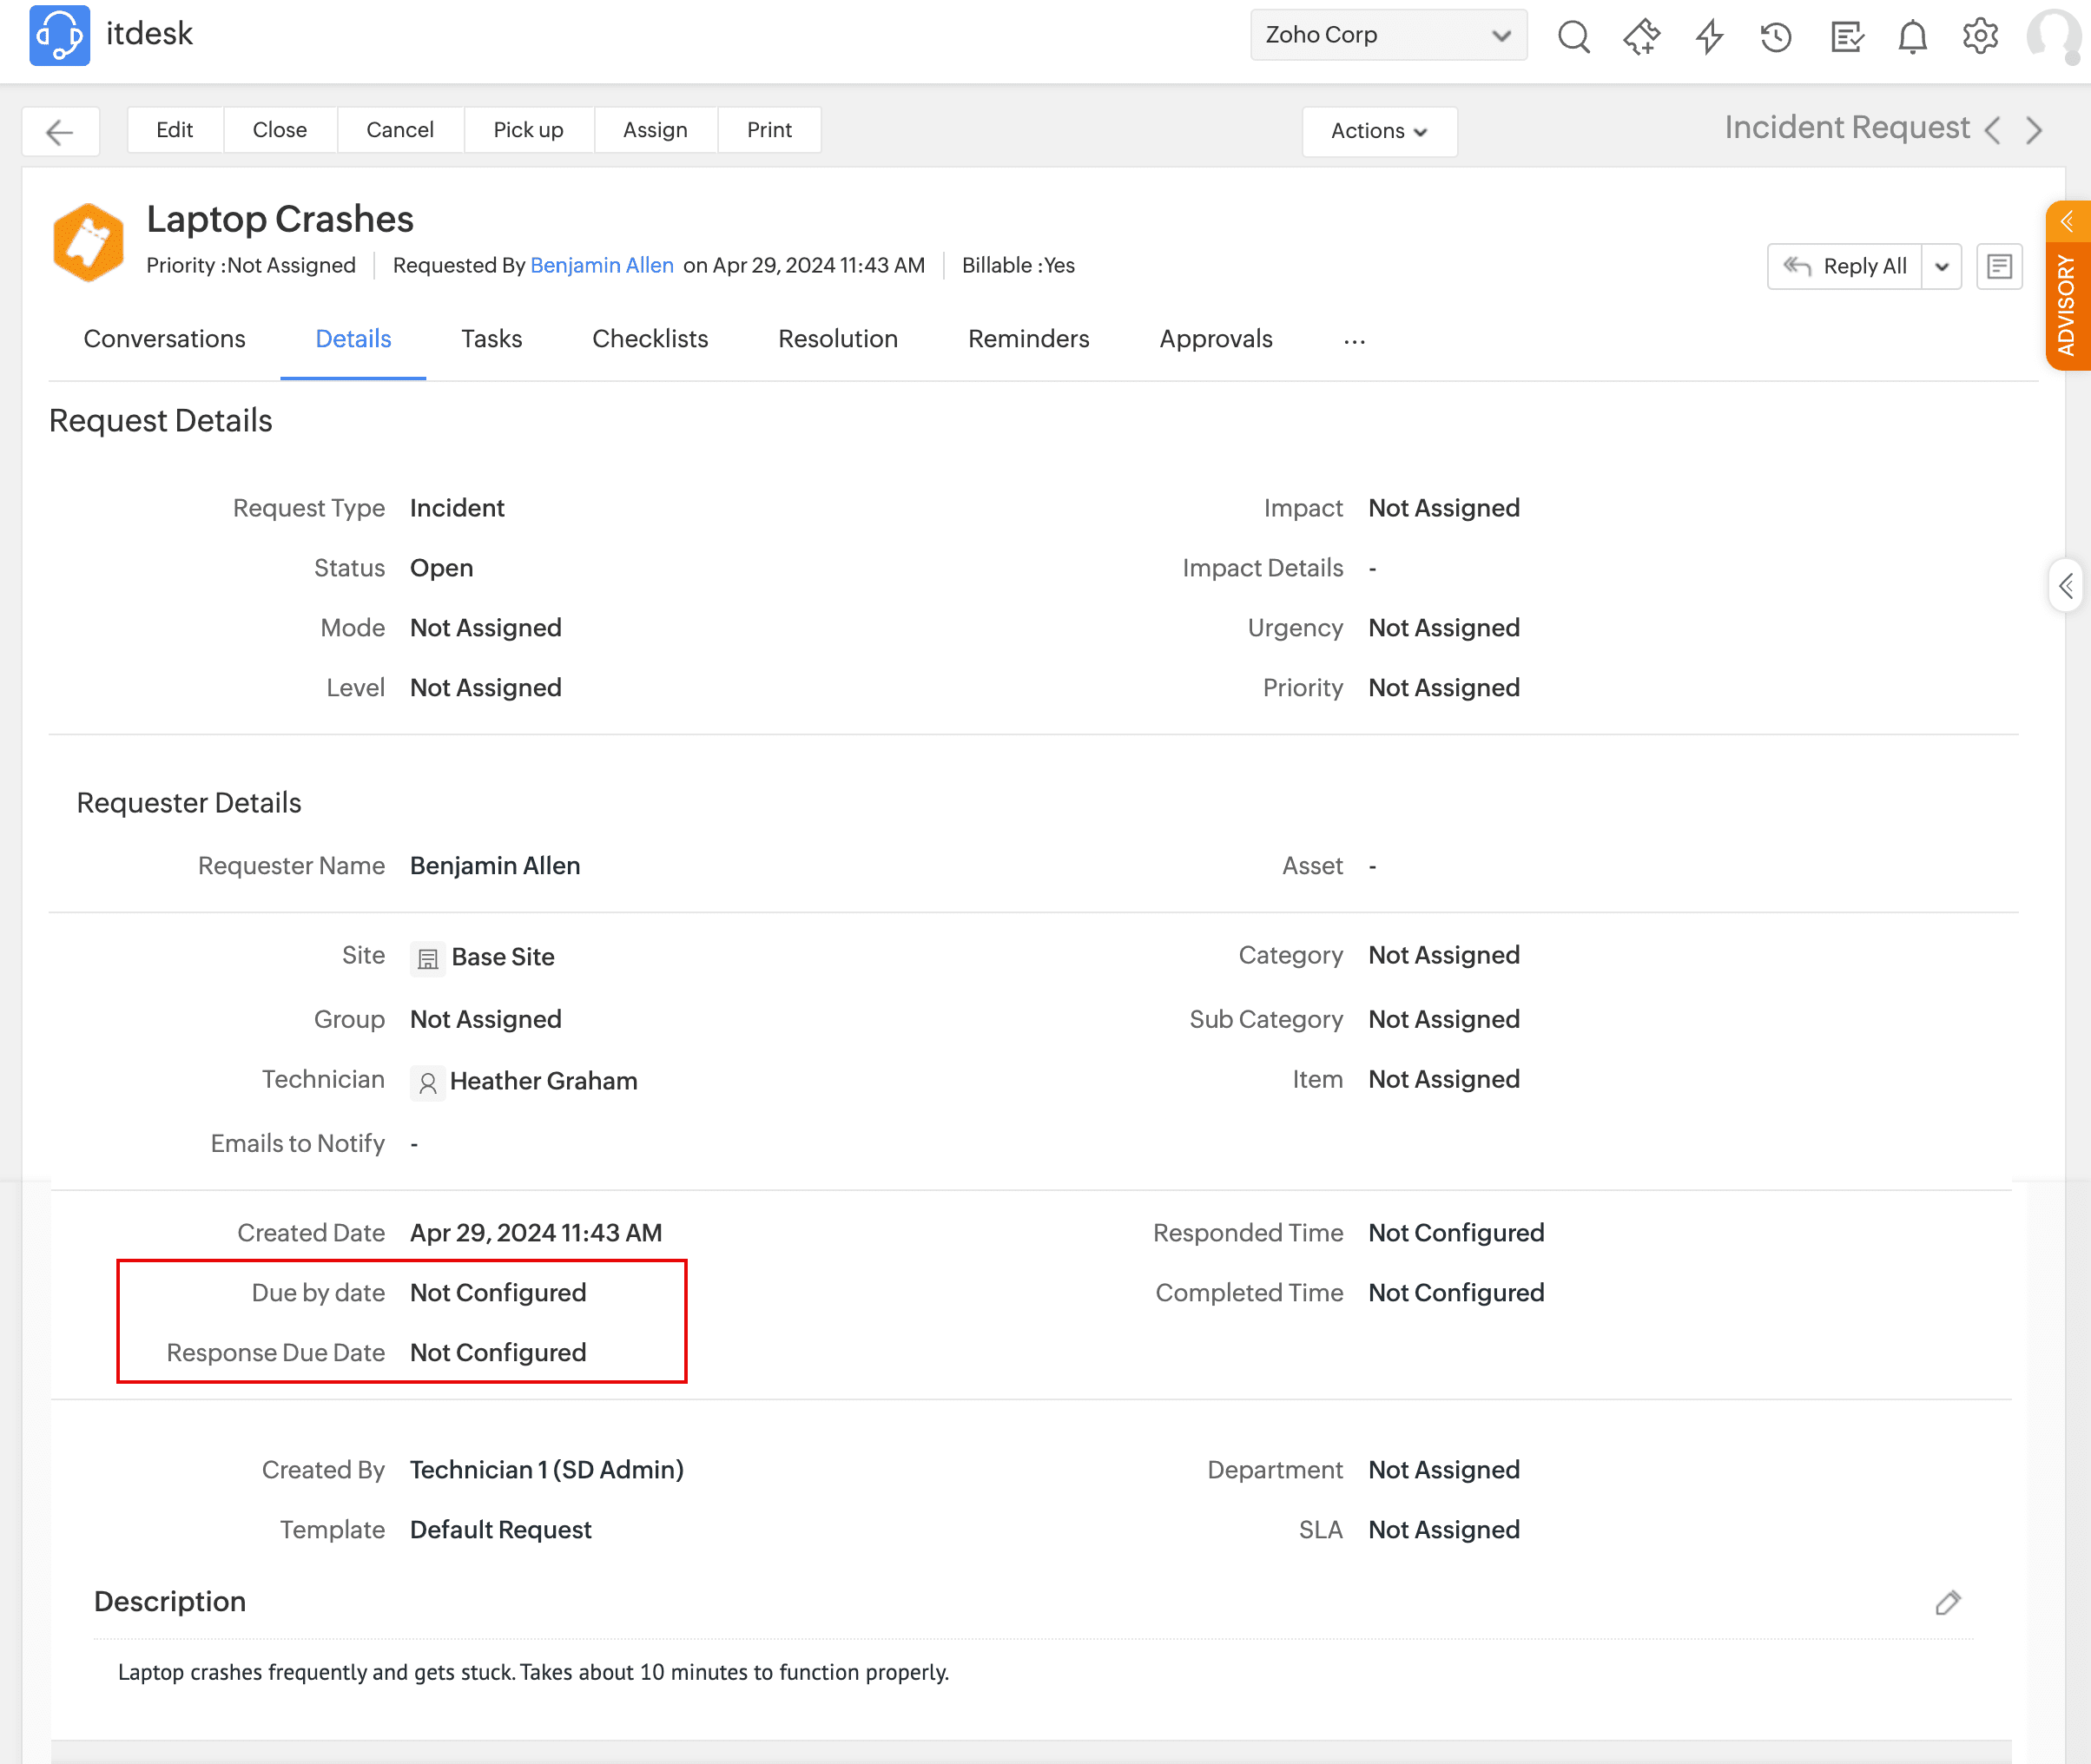Screen dimensions: 2091x1764
Task: Expand the Actions dropdown menu
Action: [x=1378, y=131]
